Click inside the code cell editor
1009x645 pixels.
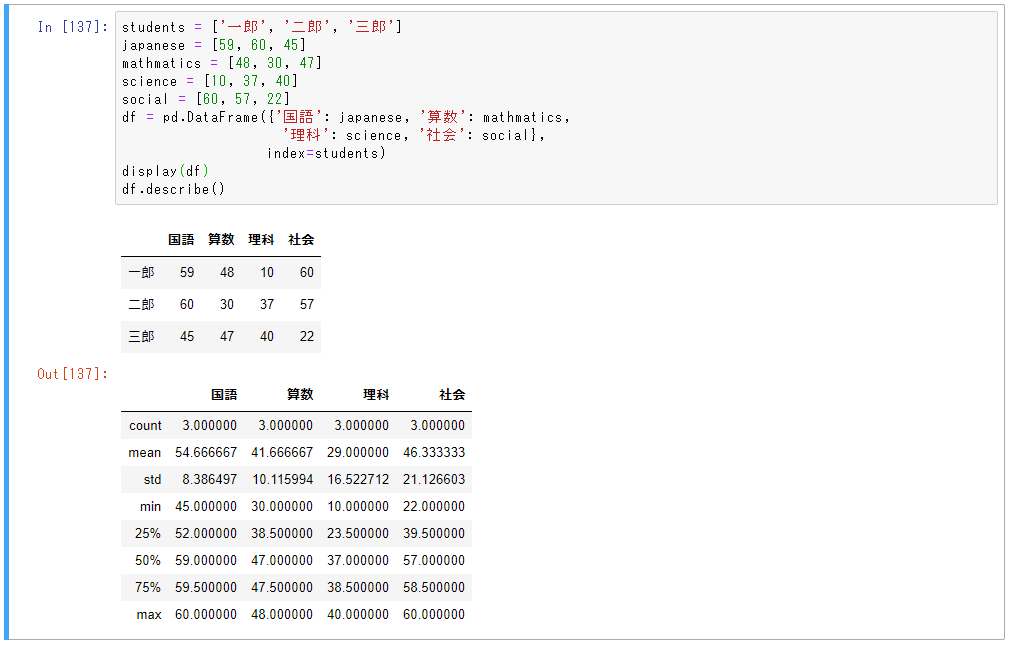point(556,108)
